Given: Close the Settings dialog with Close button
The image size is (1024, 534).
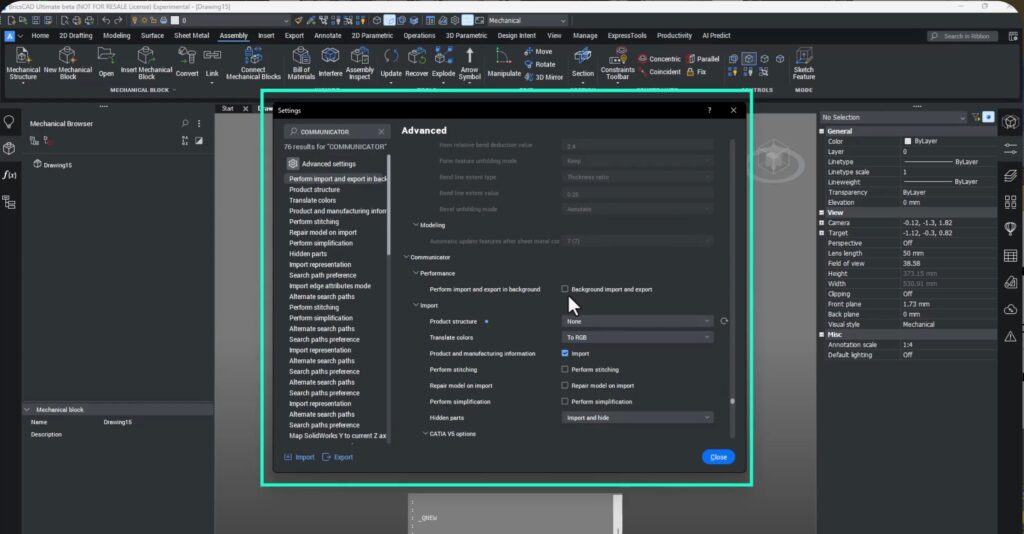Looking at the screenshot, I should coord(718,457).
